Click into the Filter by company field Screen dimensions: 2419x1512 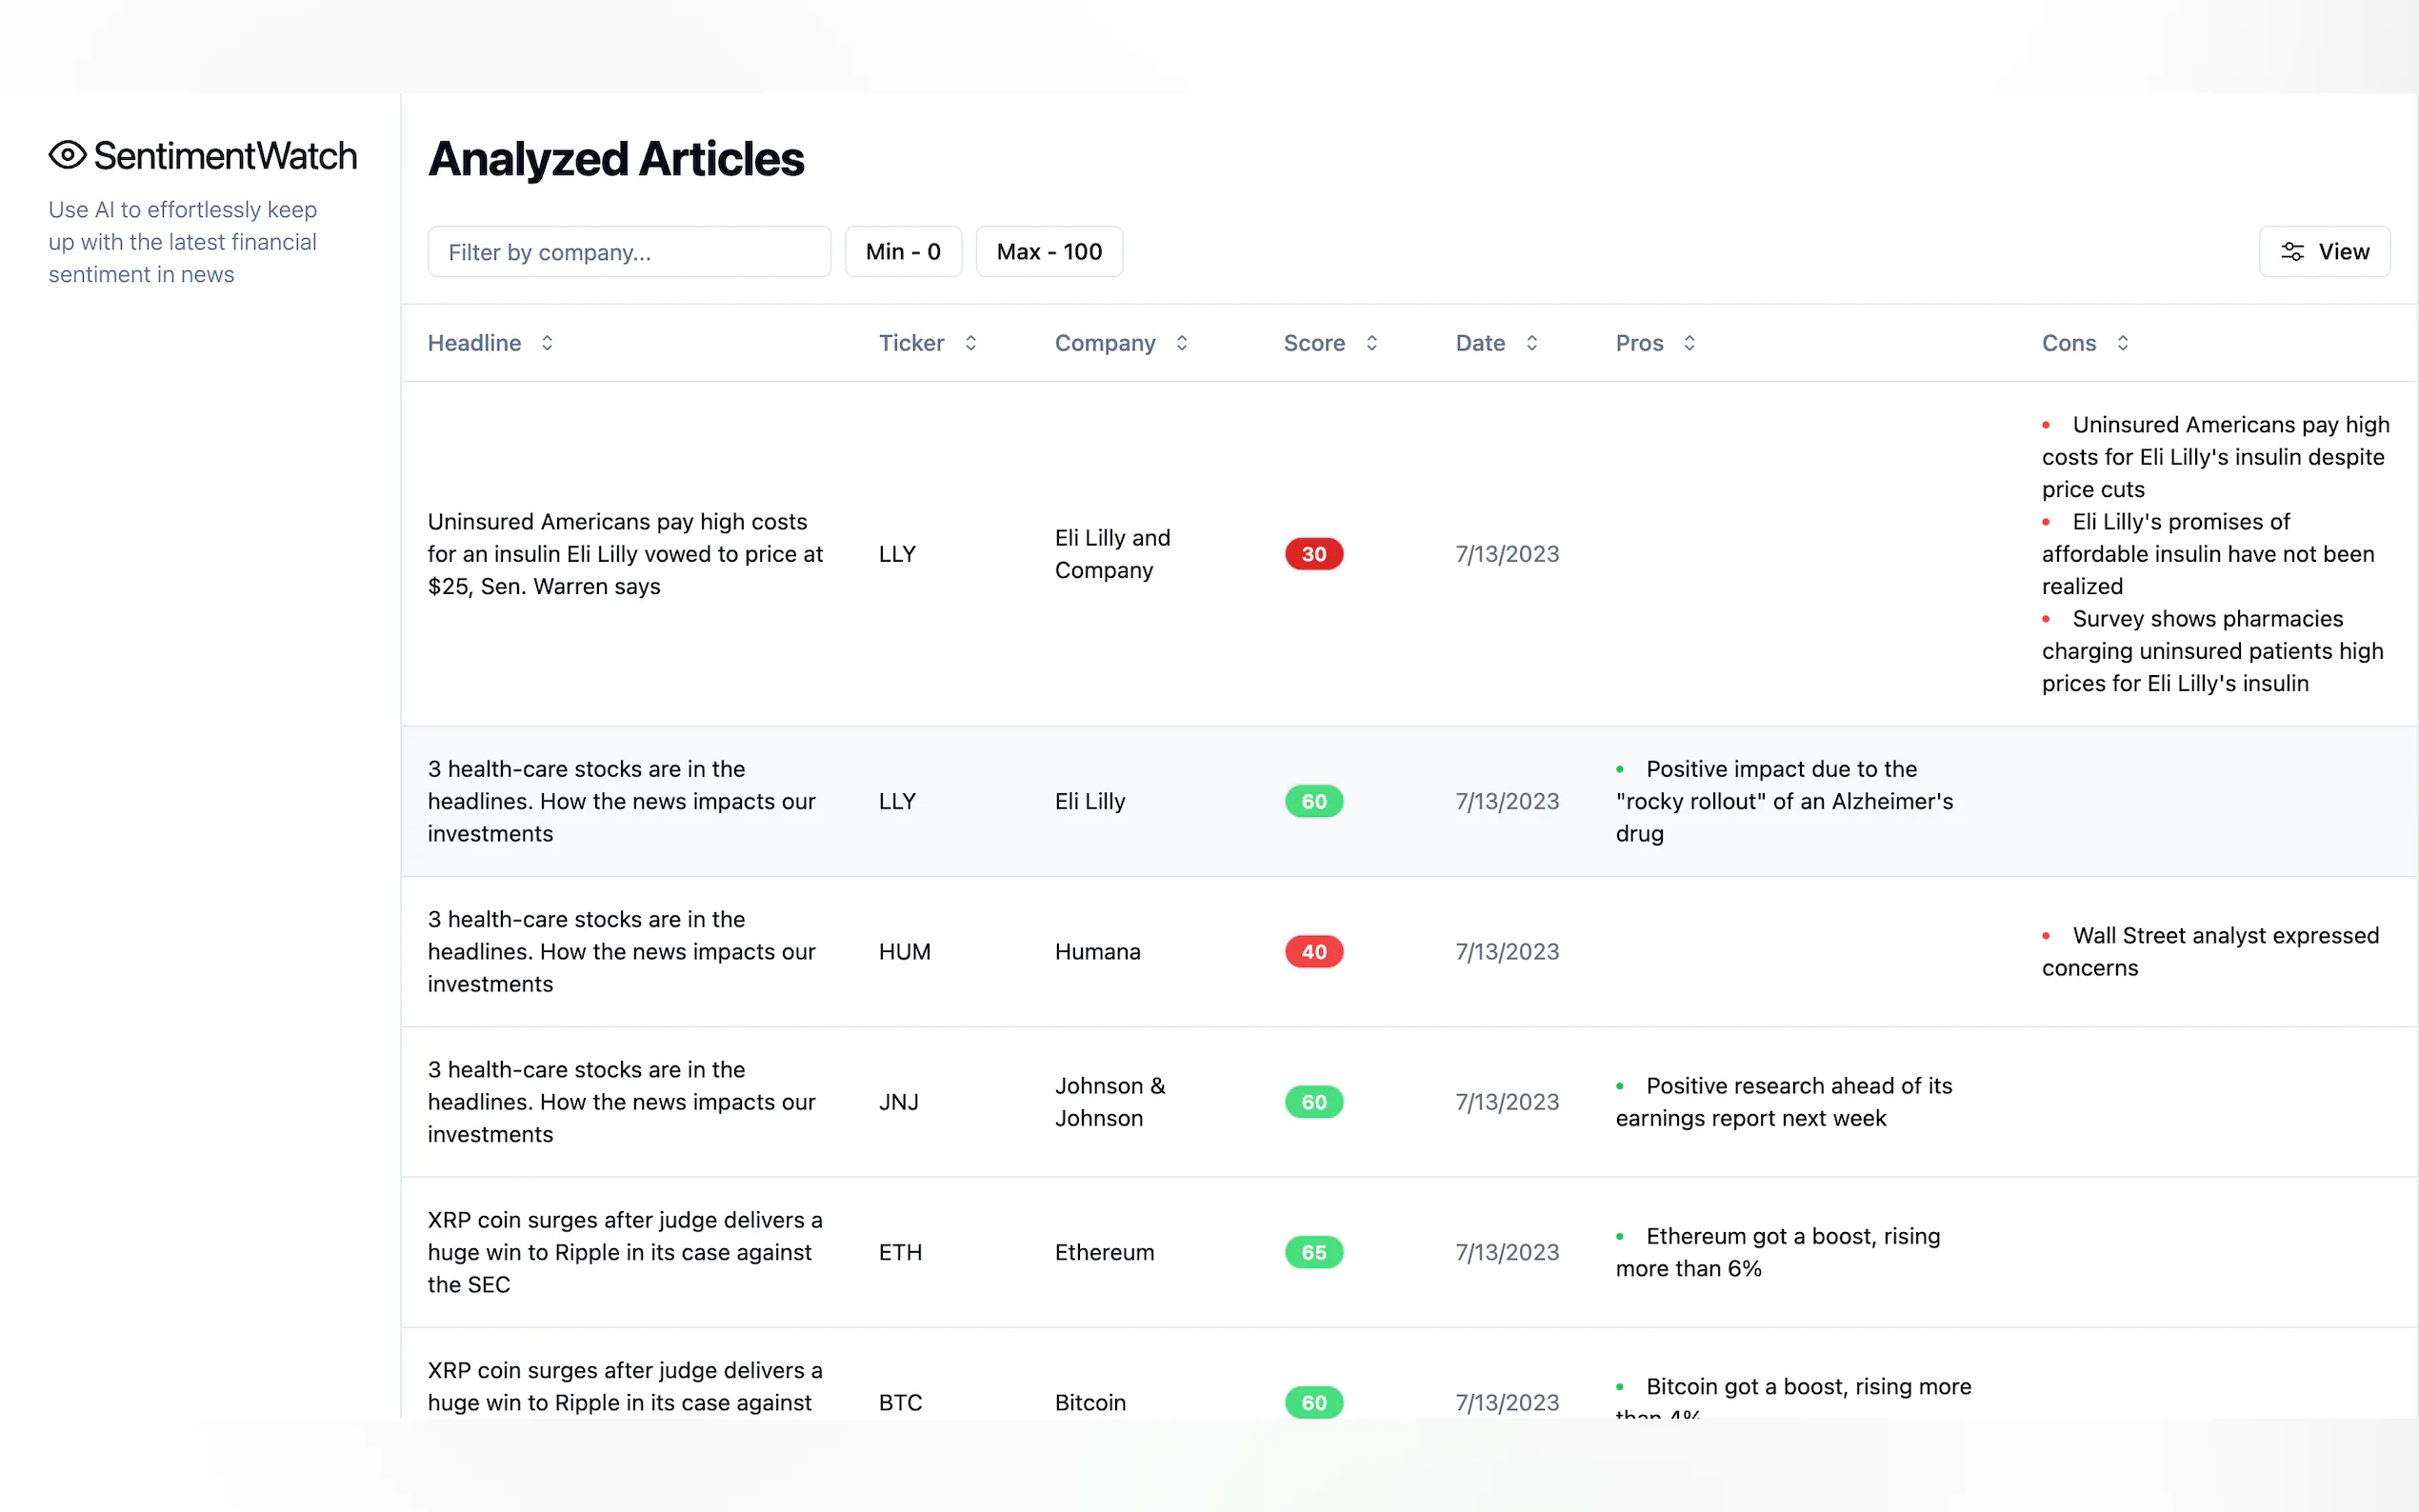pos(628,252)
